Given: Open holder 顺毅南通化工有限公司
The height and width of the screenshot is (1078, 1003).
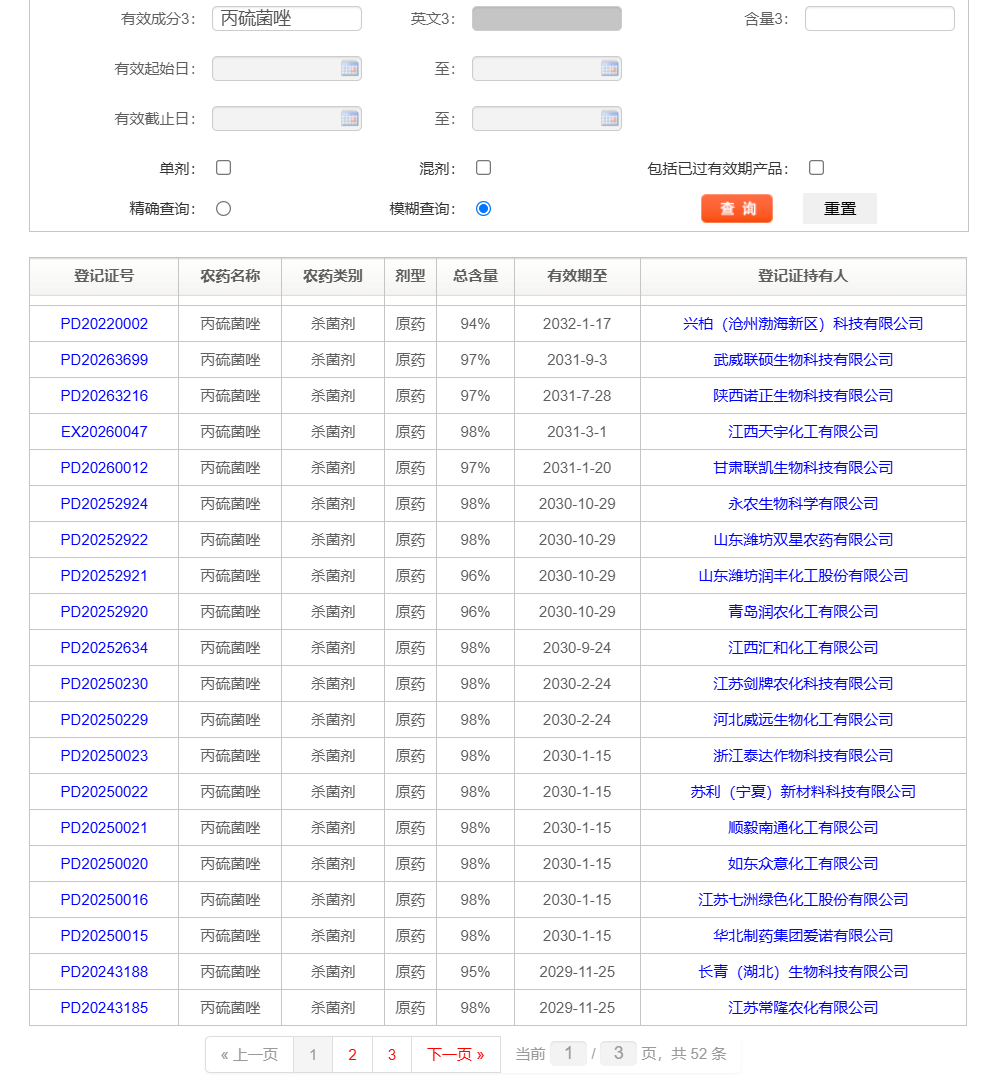Looking at the screenshot, I should tap(803, 828).
